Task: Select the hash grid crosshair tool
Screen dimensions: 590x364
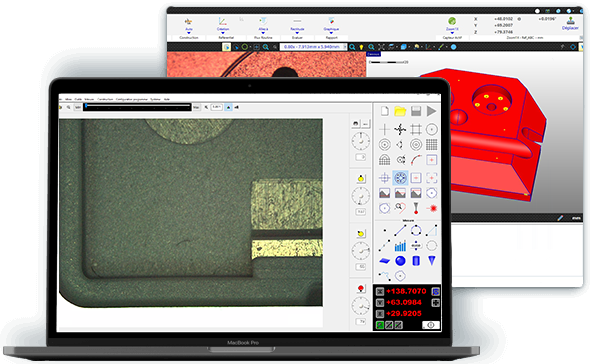Action: pos(416,129)
